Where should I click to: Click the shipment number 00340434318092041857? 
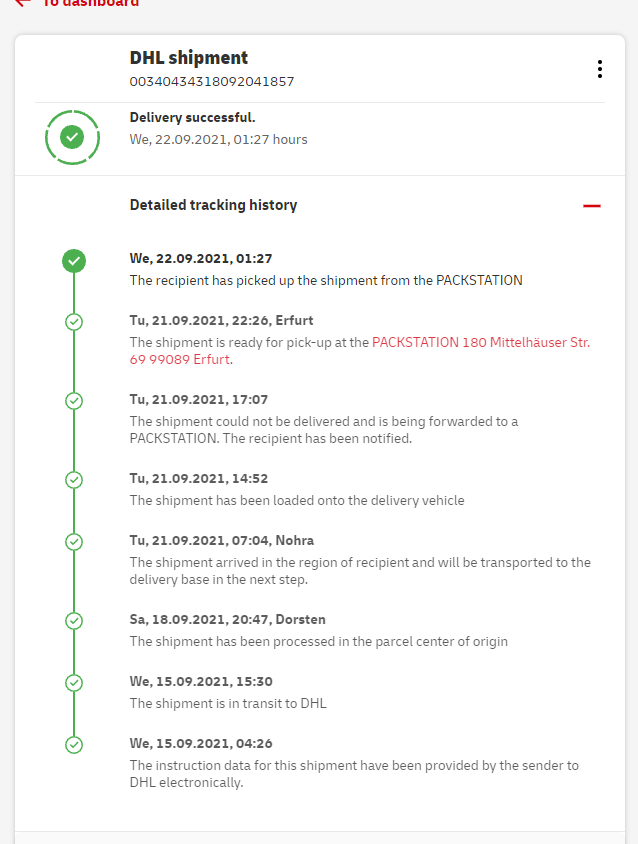click(x=212, y=81)
